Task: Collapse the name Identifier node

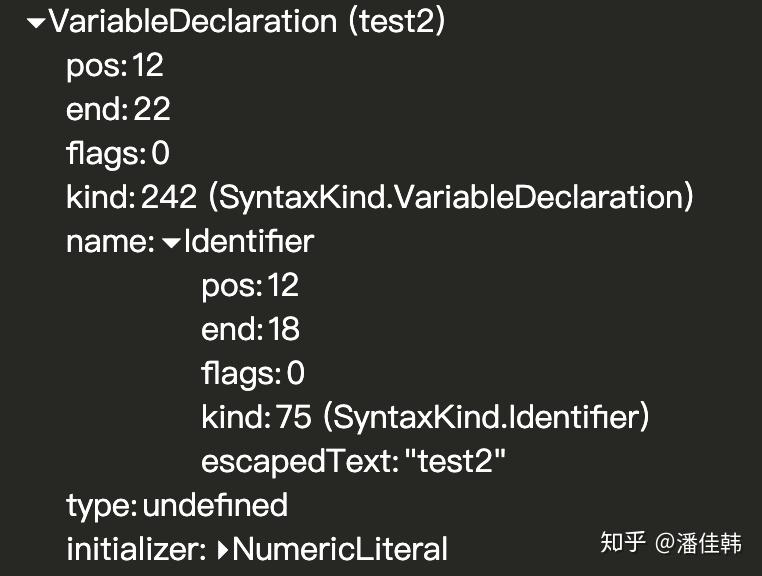Action: pos(171,242)
